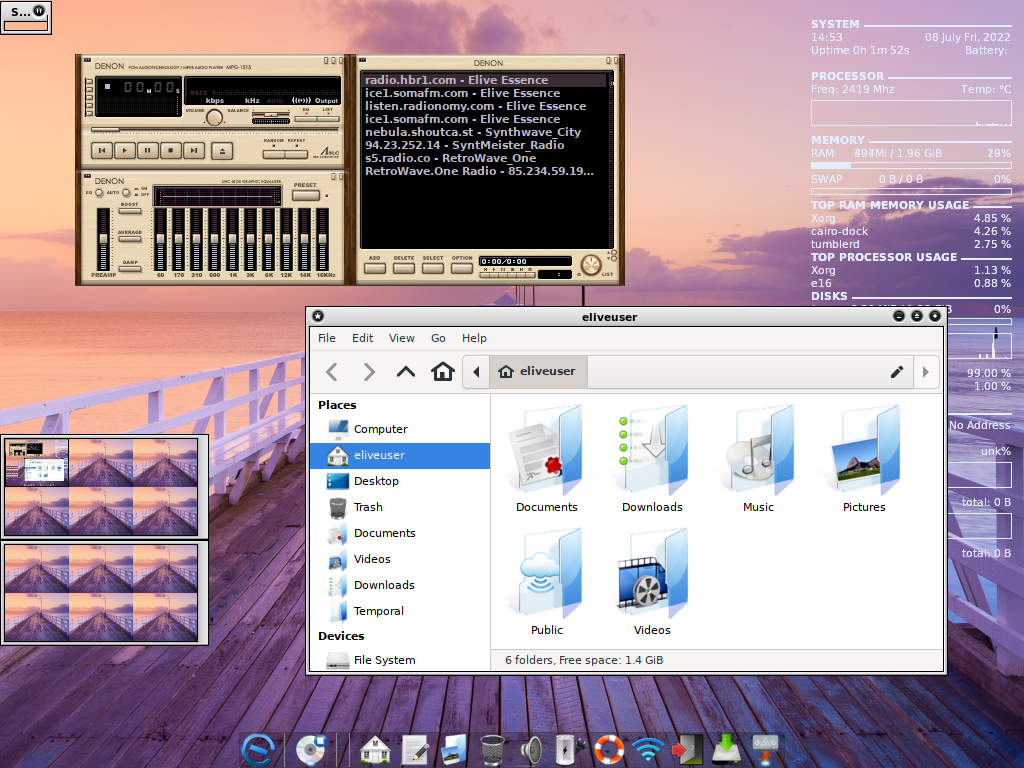This screenshot has width=1024, height=768.
Task: Open the View menu in file manager
Action: 402,338
